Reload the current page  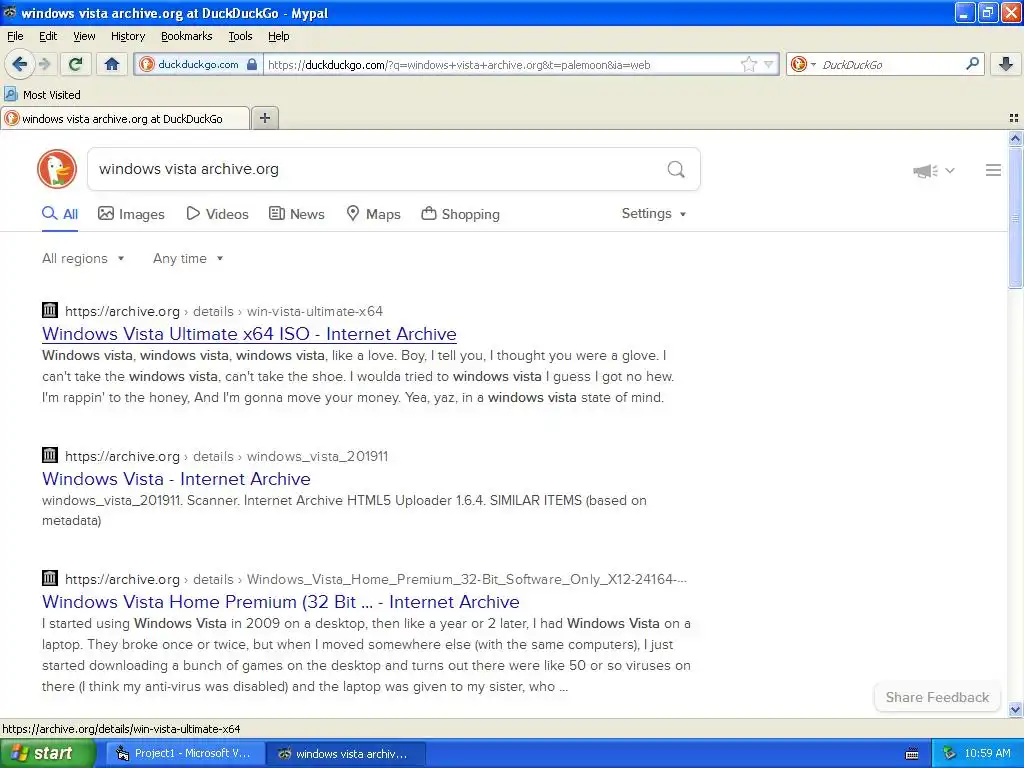click(76, 64)
